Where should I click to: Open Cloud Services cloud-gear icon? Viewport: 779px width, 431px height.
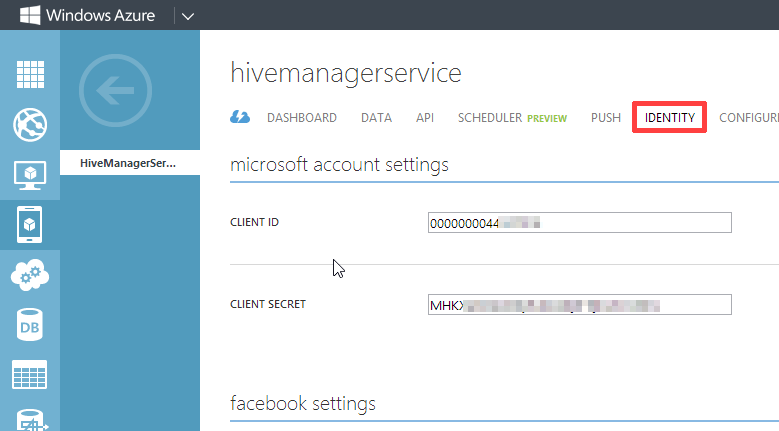coord(30,275)
